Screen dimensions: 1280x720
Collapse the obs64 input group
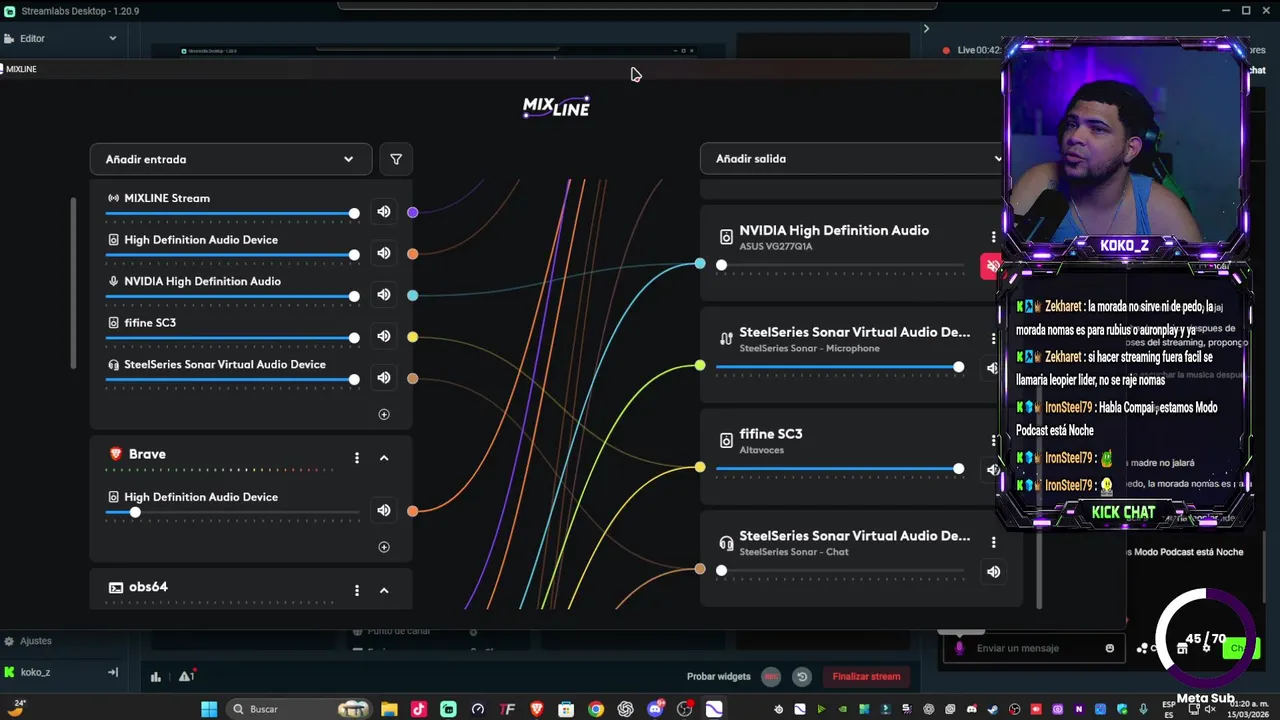tap(384, 590)
